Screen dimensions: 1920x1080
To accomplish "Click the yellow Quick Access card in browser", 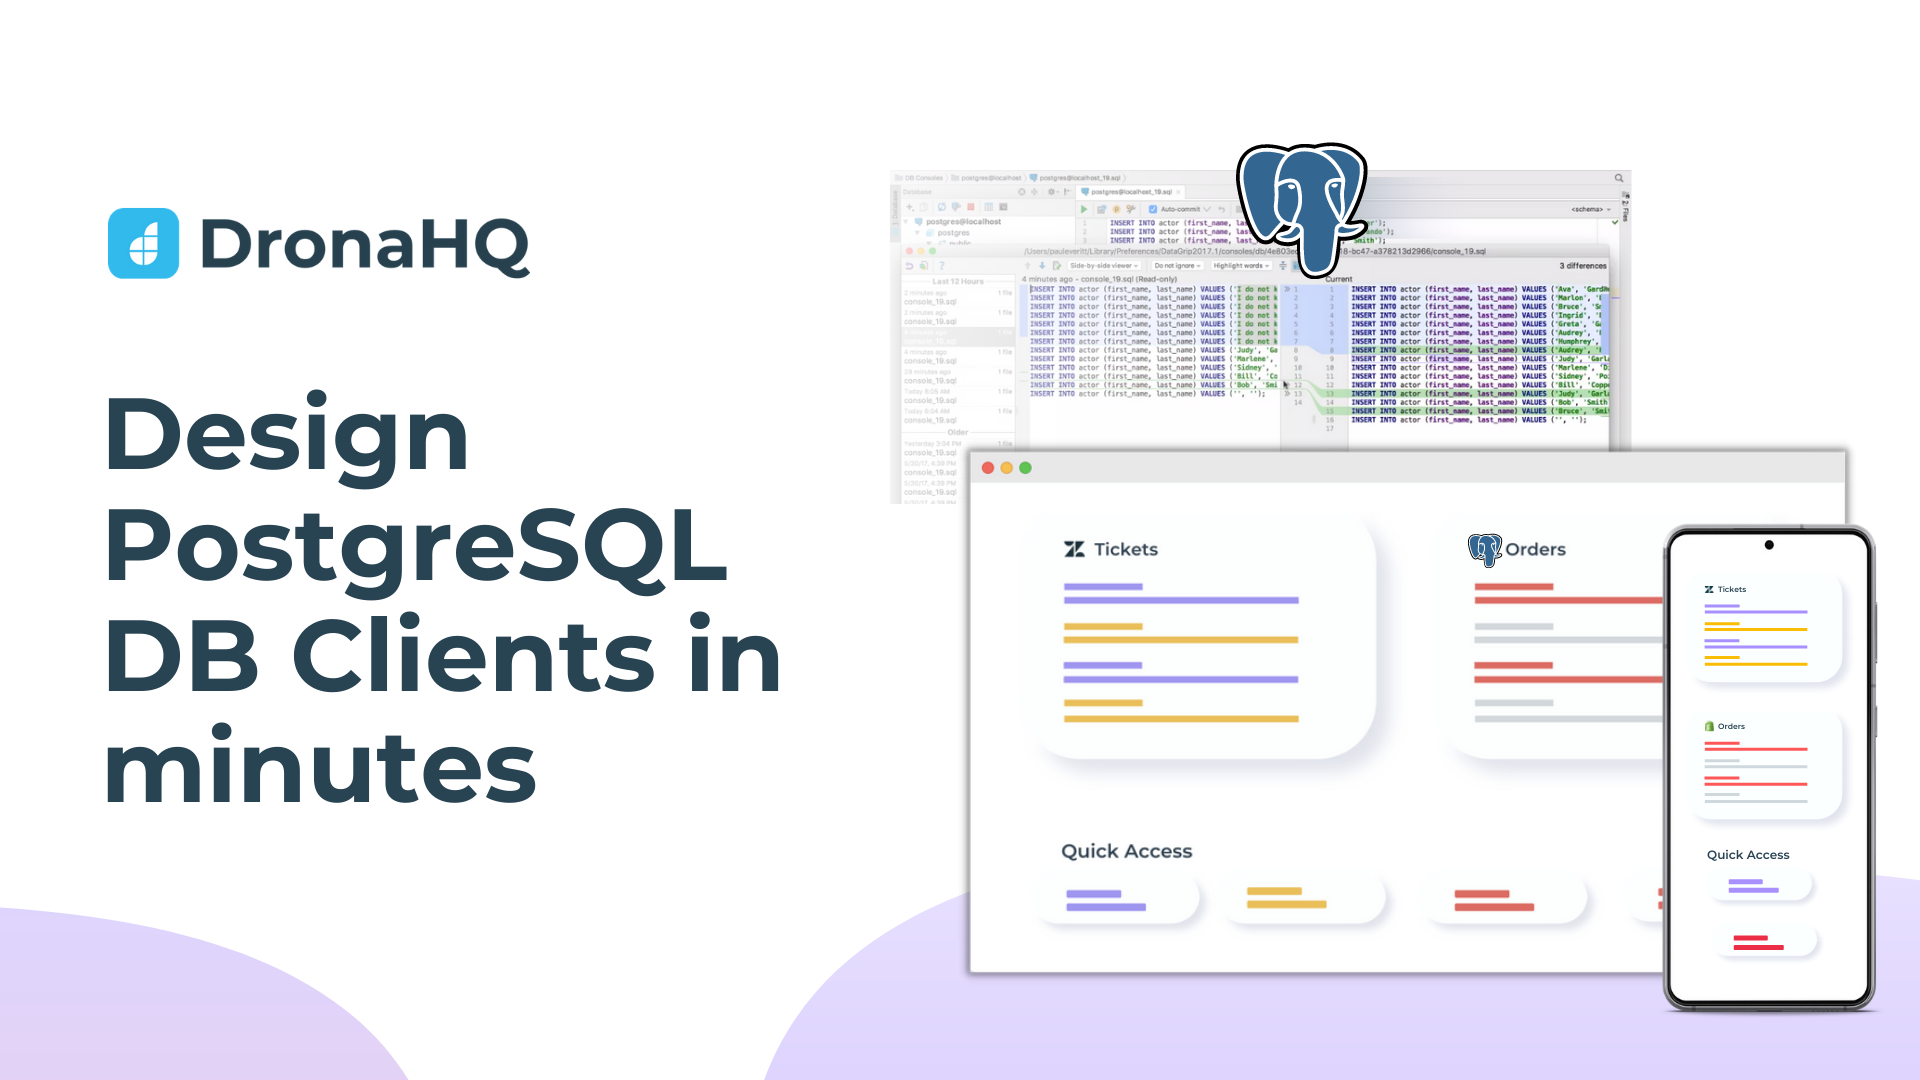I will (1305, 899).
